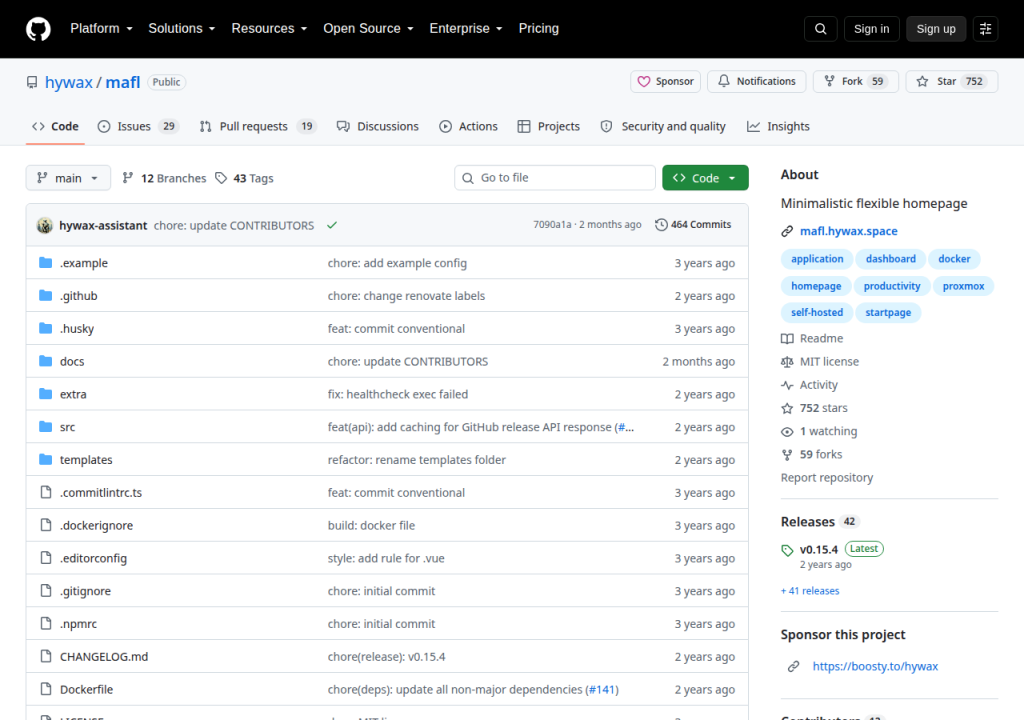Open the .gitignore file
Viewport: 1024px width, 720px height.
(x=86, y=591)
